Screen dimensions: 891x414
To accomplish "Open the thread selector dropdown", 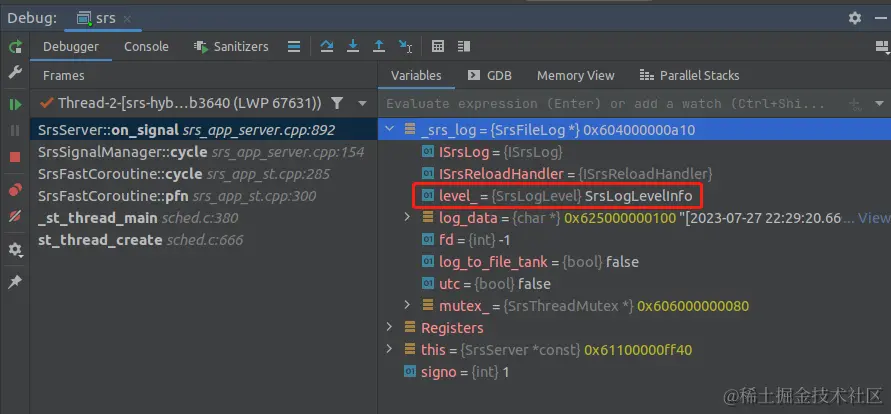I will pos(363,103).
